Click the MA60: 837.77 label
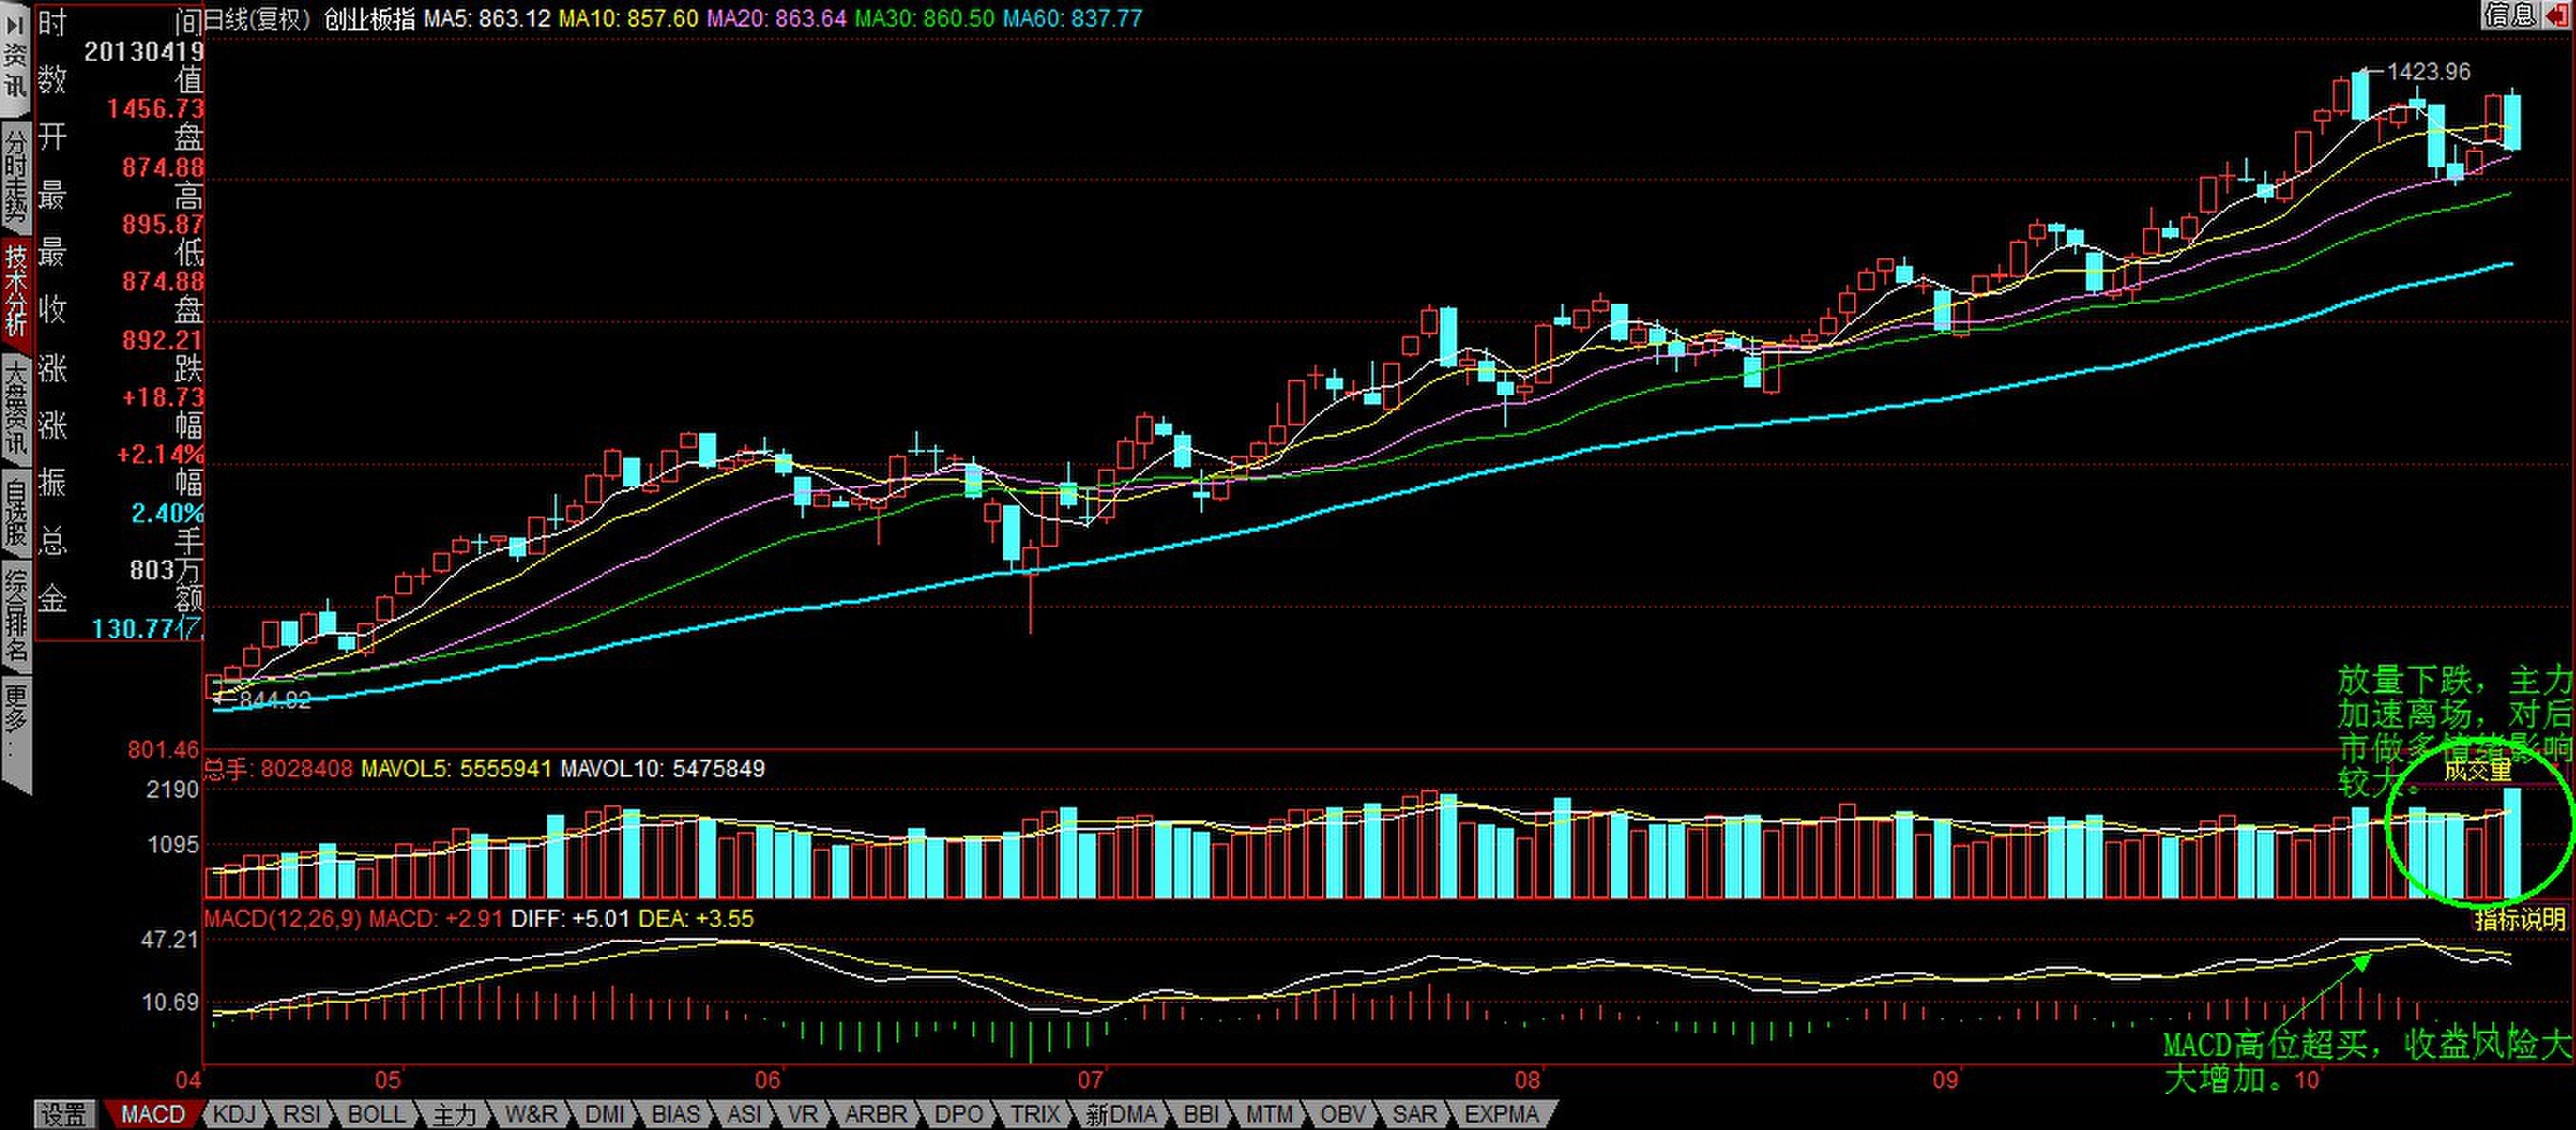 [1072, 18]
